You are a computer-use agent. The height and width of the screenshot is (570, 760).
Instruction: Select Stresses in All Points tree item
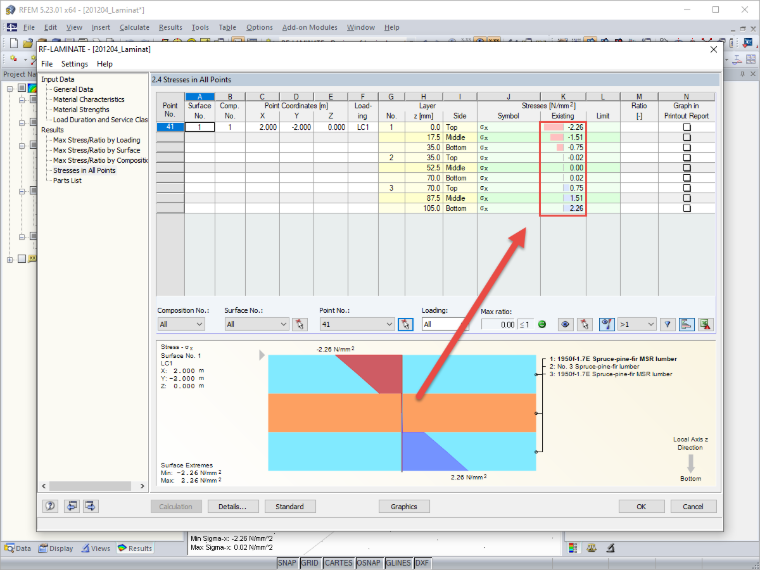(84, 170)
